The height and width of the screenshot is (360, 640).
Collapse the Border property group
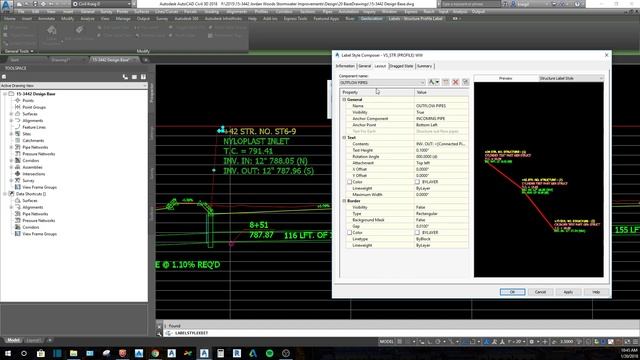[344, 201]
